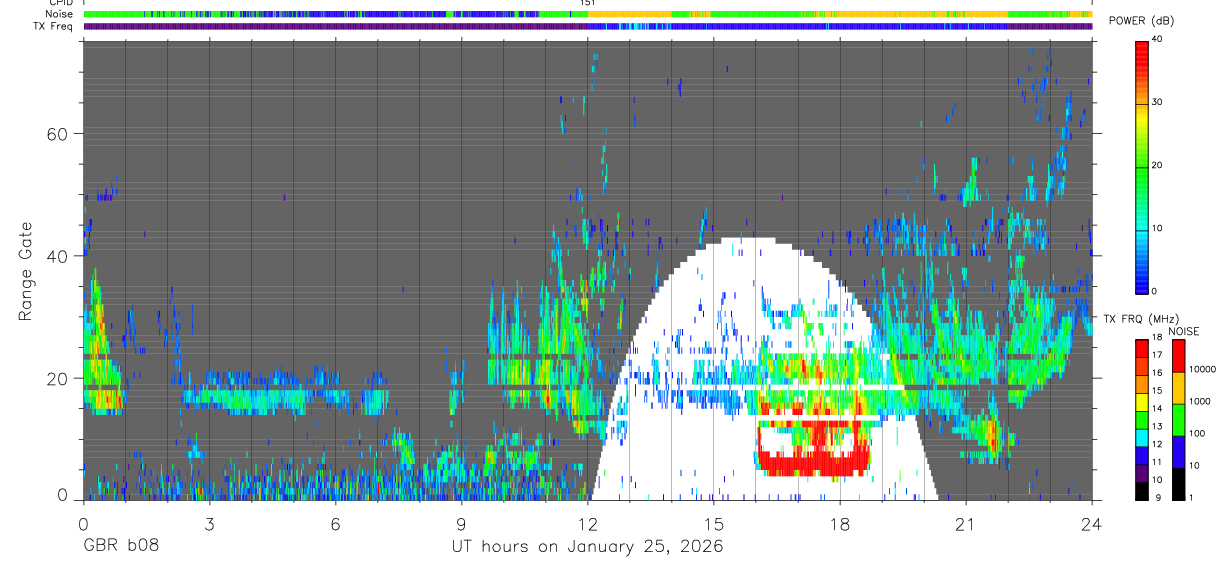Click the "Range Gate" axis label

(x=26, y=271)
